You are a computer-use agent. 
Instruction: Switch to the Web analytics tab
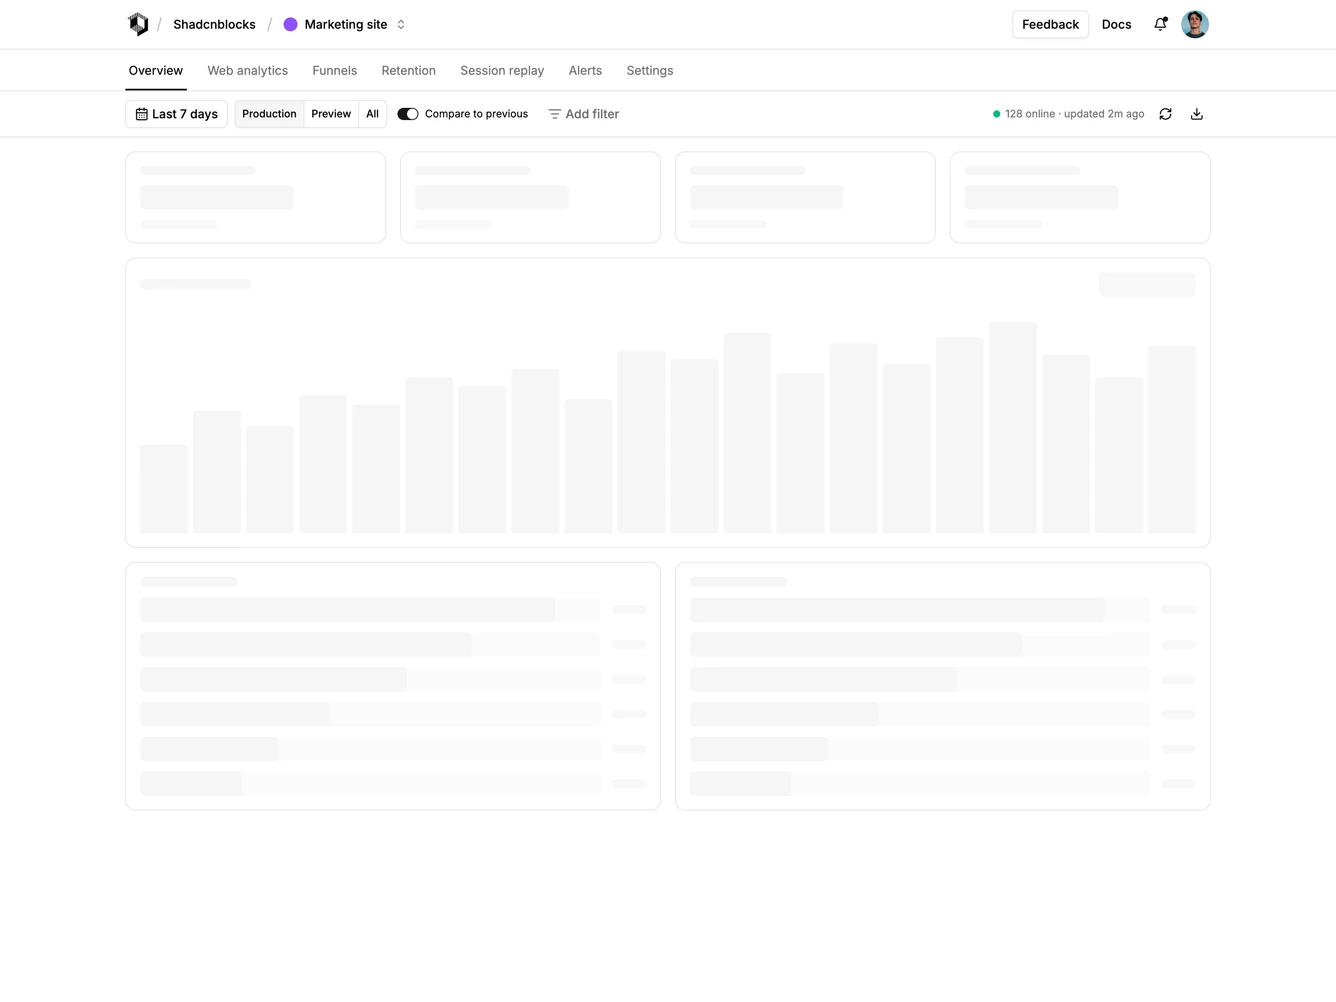point(248,71)
